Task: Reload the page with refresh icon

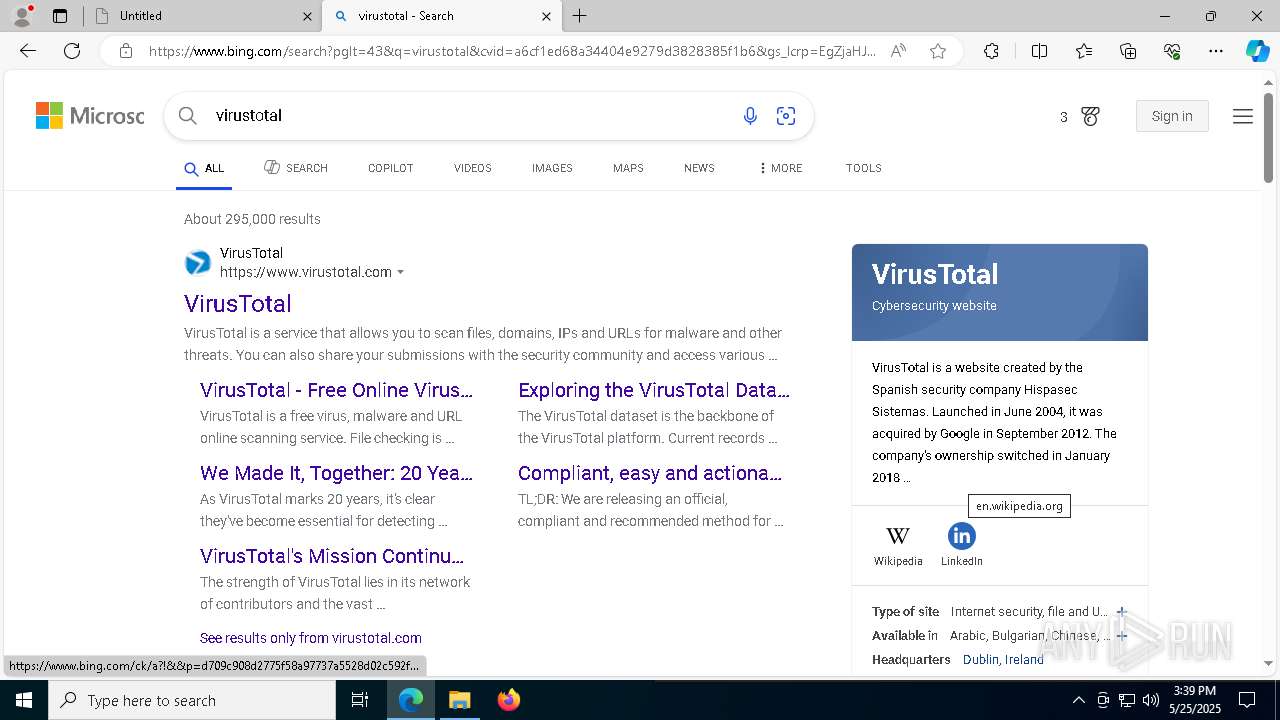Action: [x=72, y=51]
